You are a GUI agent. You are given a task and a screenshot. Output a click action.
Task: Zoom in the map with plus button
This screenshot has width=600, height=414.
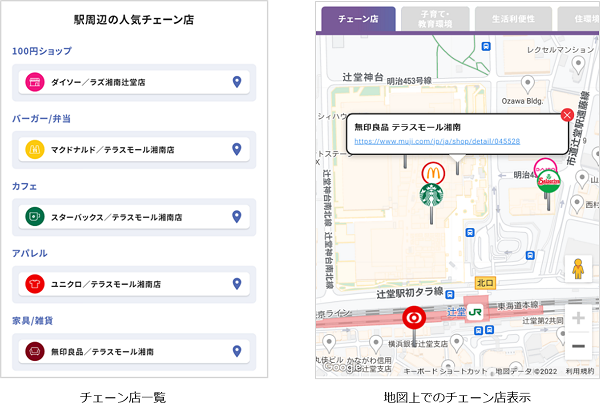pos(578,318)
